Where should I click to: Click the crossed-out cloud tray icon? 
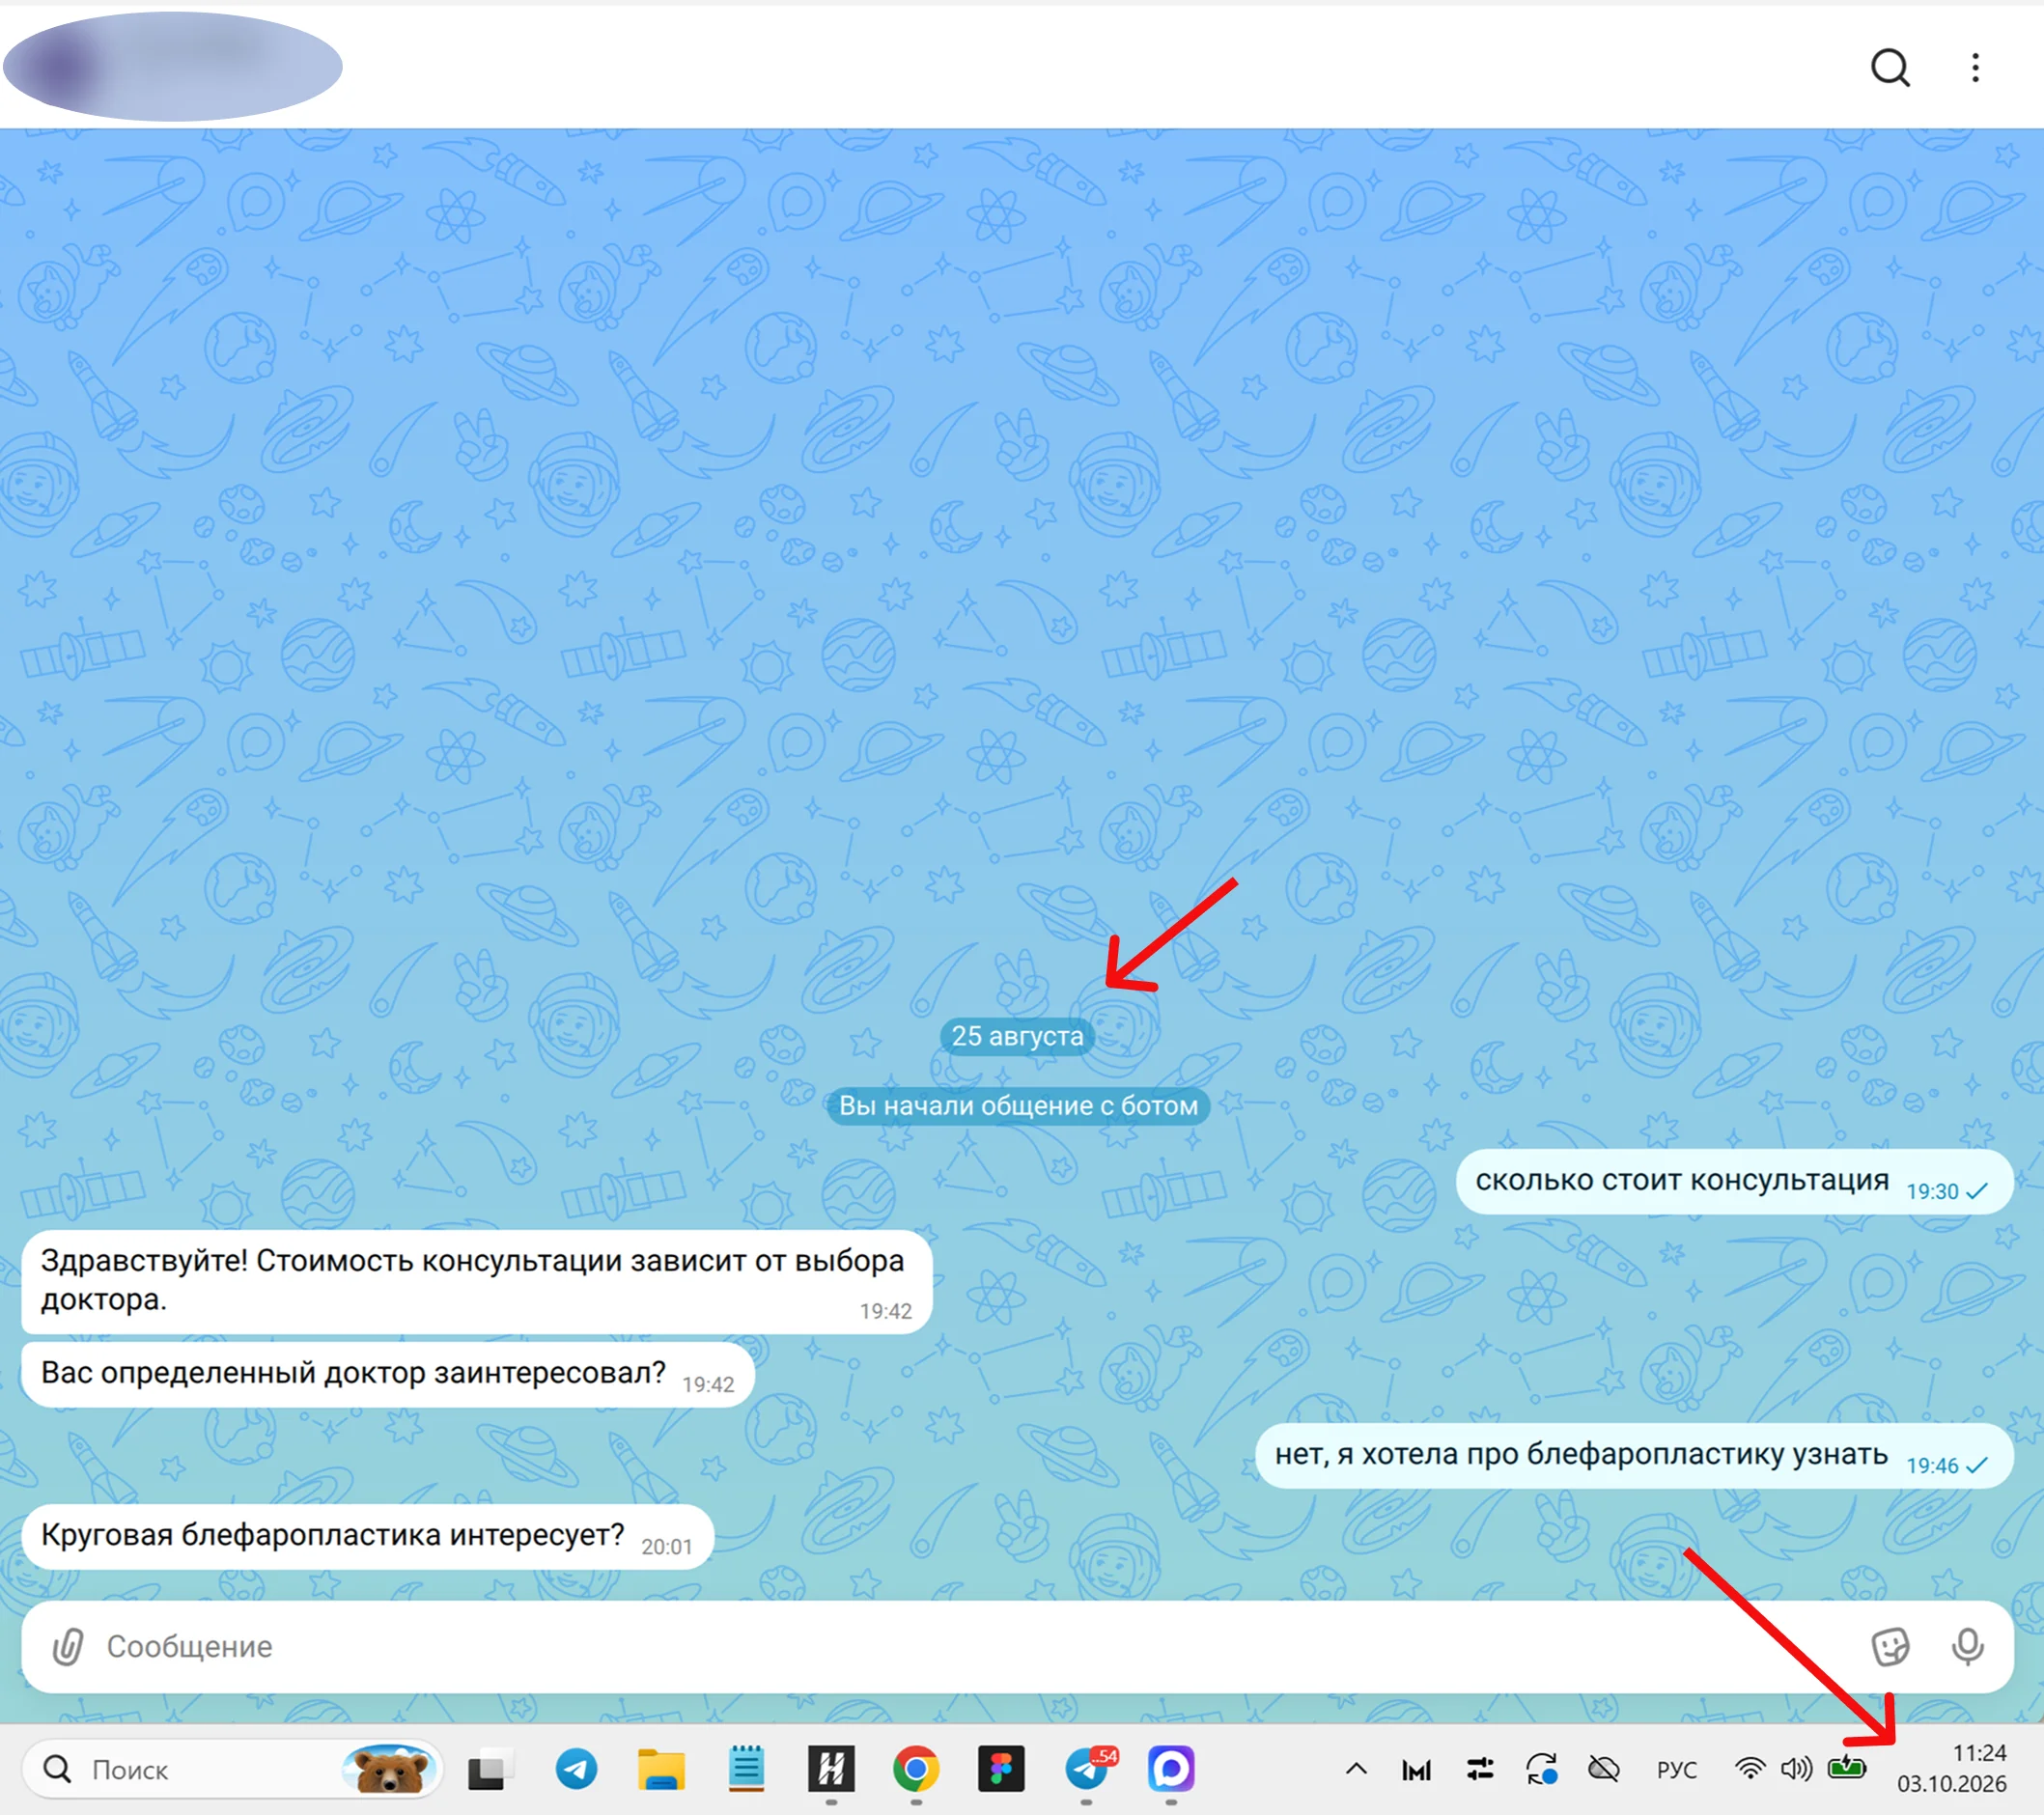click(1604, 1769)
